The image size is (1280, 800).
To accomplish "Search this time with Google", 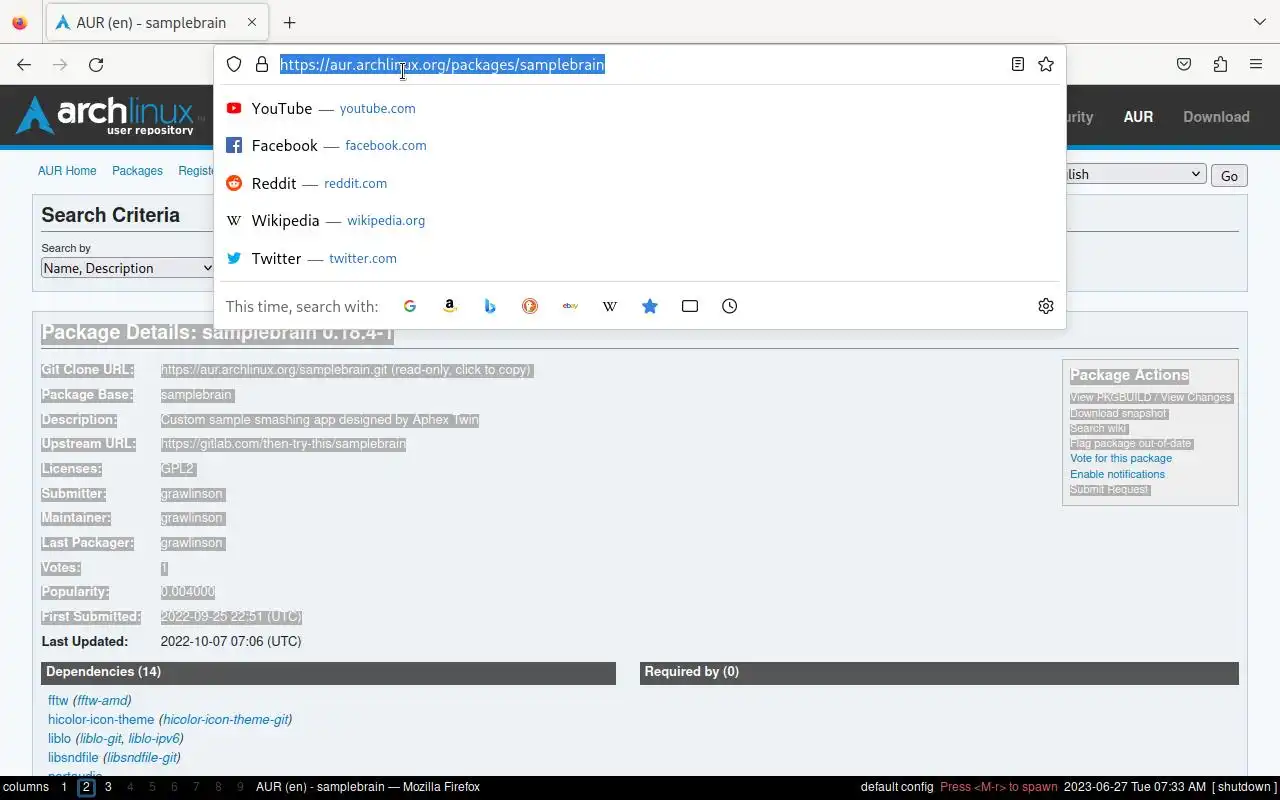I will point(410,306).
